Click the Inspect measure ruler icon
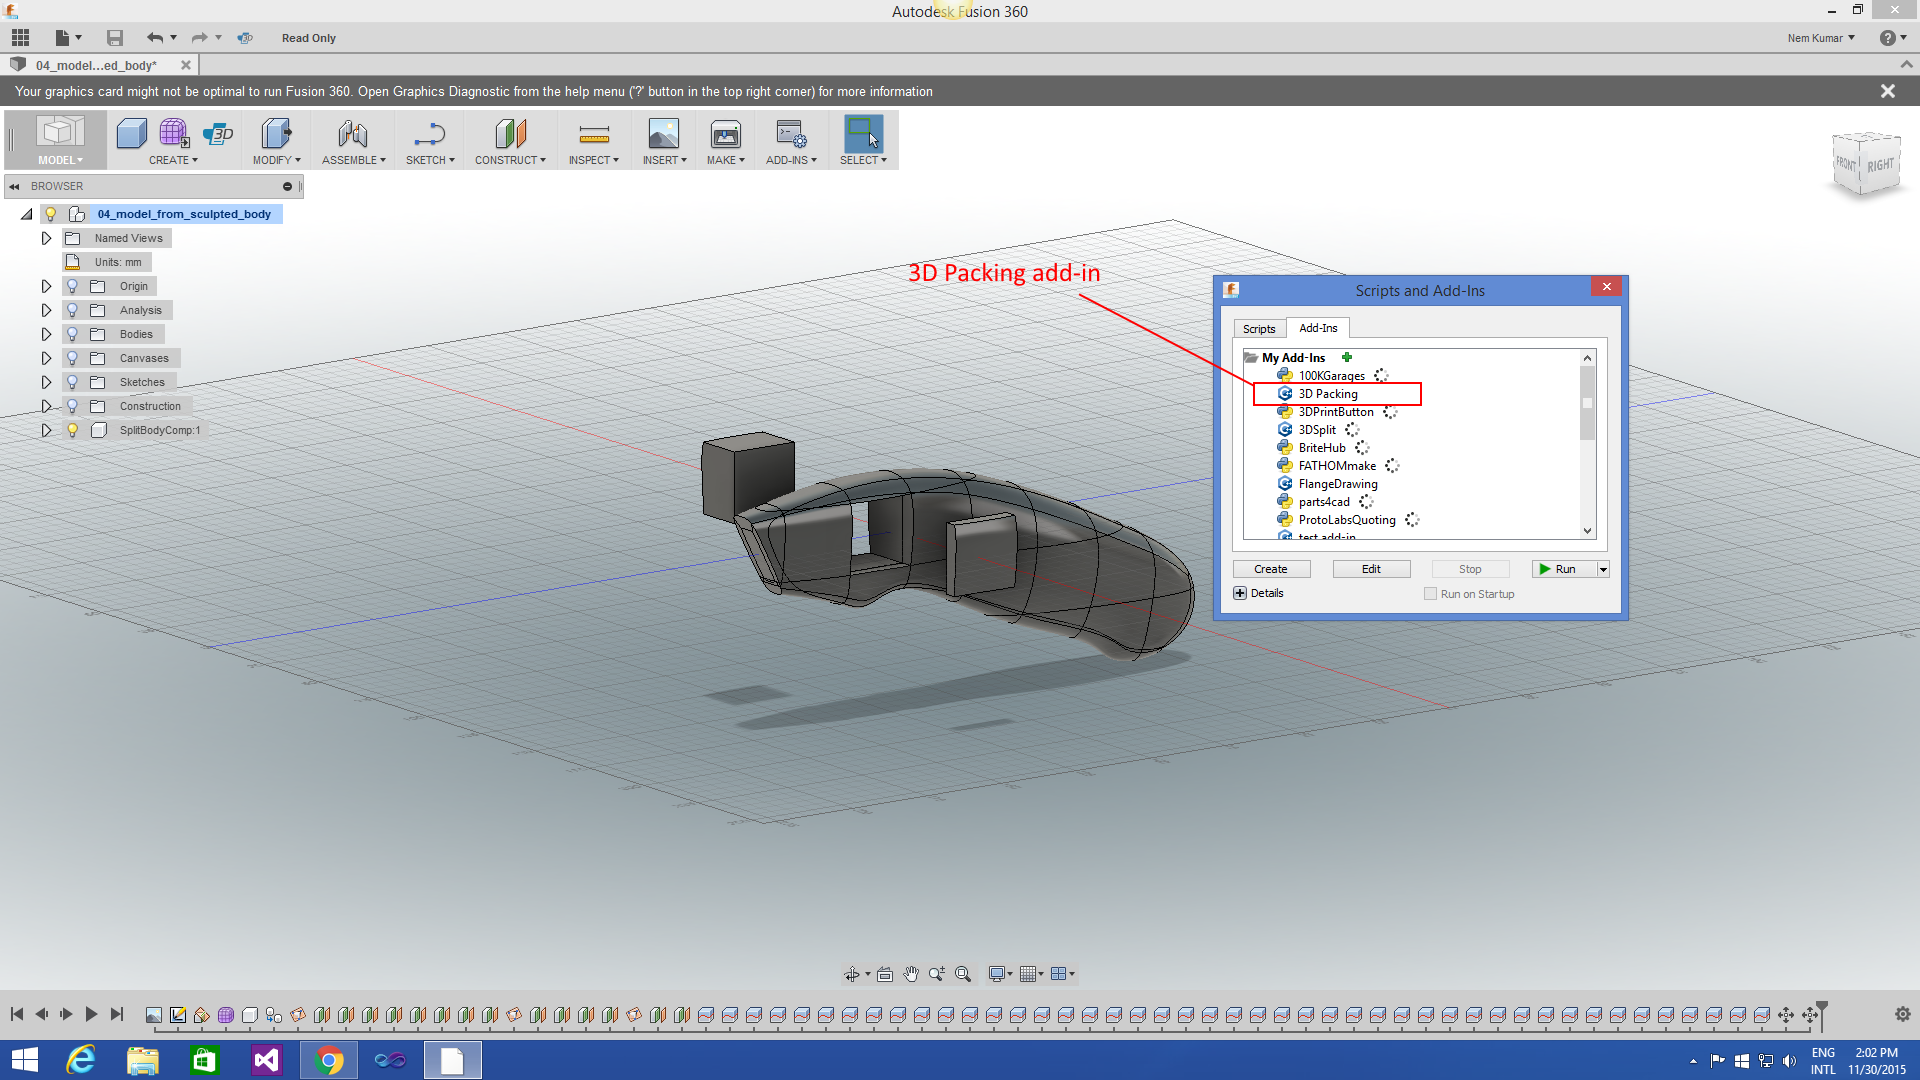 pyautogui.click(x=593, y=134)
